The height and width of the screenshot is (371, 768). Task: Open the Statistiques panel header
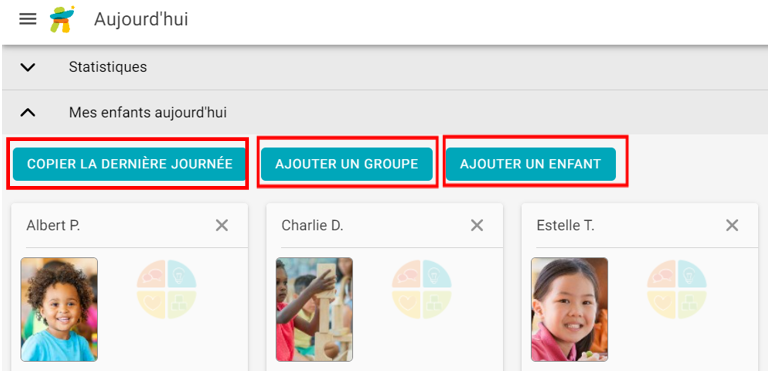(385, 67)
